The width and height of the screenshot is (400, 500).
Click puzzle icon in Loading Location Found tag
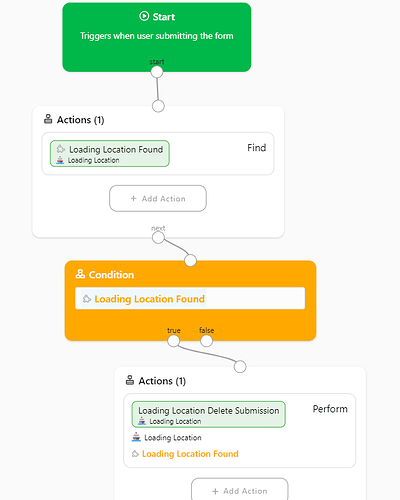(61, 149)
